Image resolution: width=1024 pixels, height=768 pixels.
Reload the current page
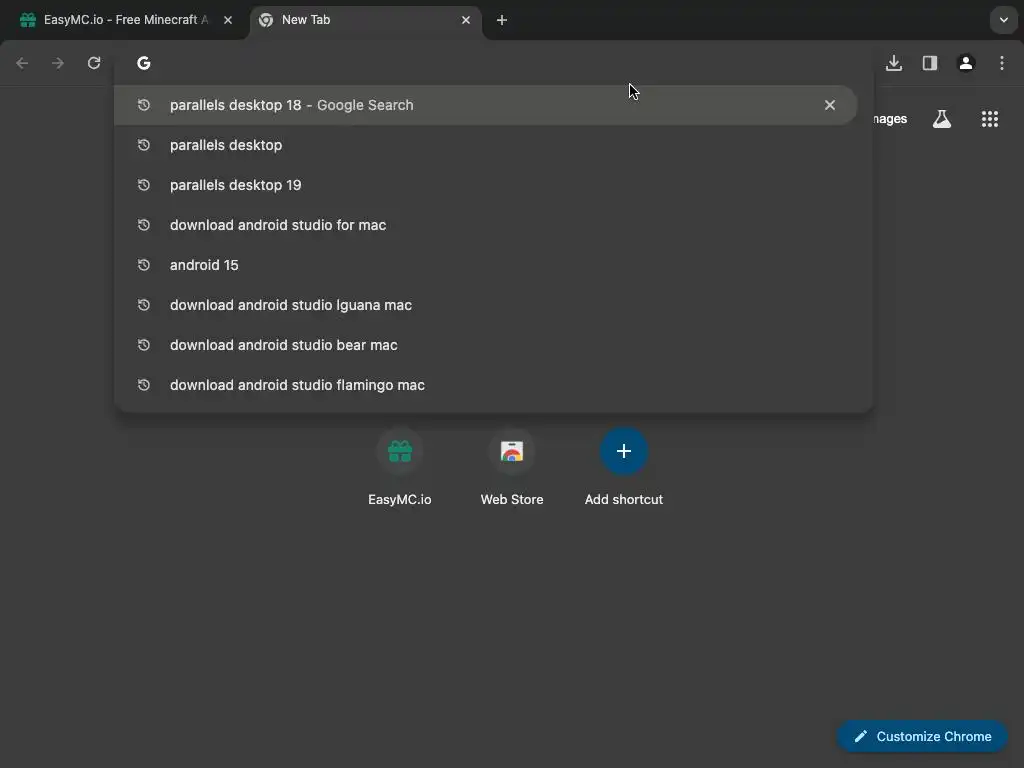click(x=94, y=63)
